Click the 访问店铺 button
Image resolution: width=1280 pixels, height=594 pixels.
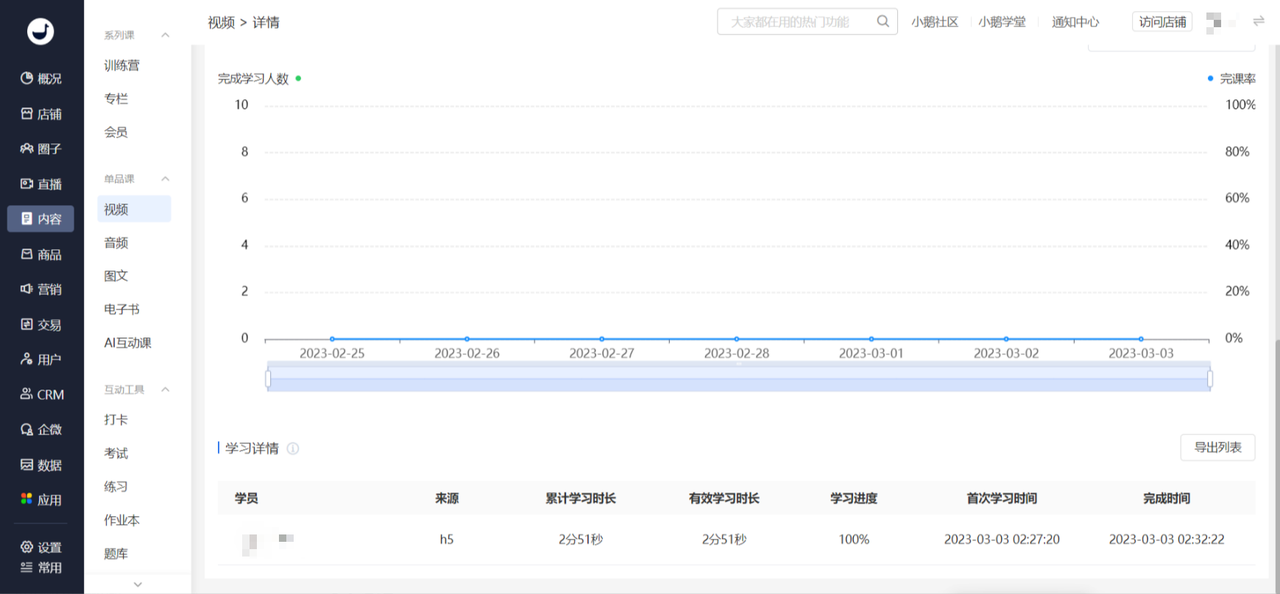tap(1162, 22)
